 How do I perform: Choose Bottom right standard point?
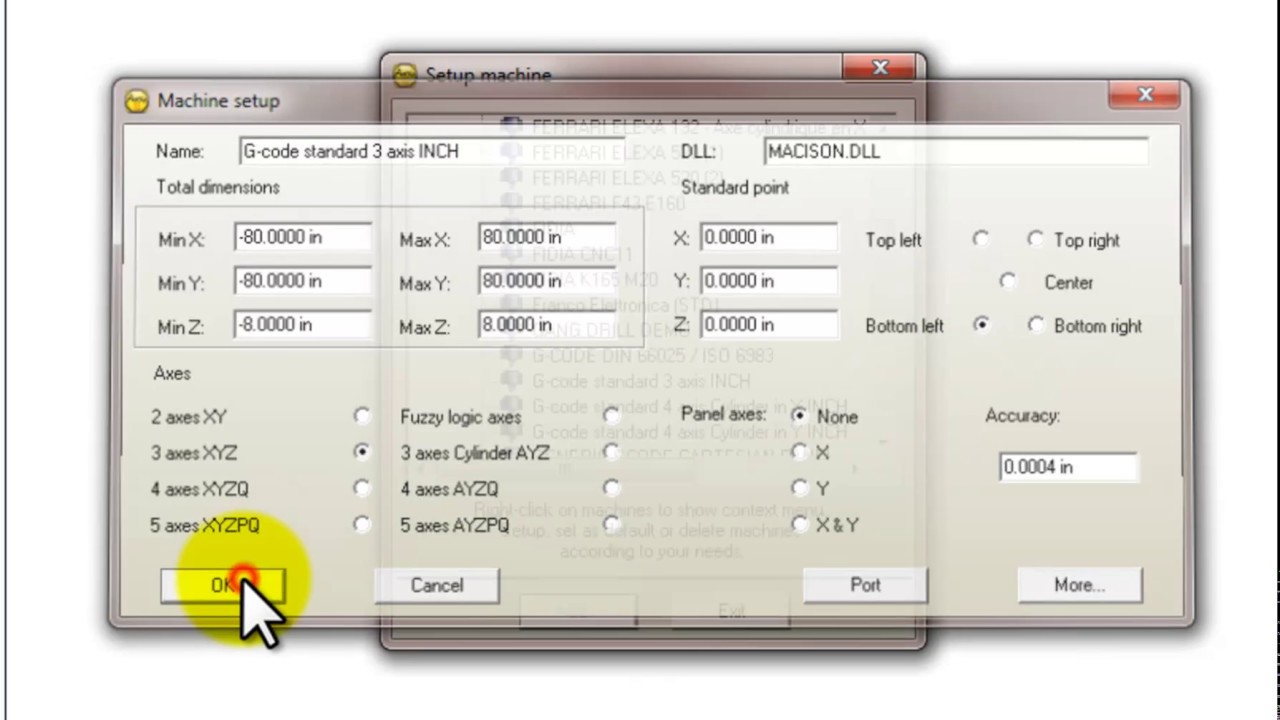tap(1036, 325)
